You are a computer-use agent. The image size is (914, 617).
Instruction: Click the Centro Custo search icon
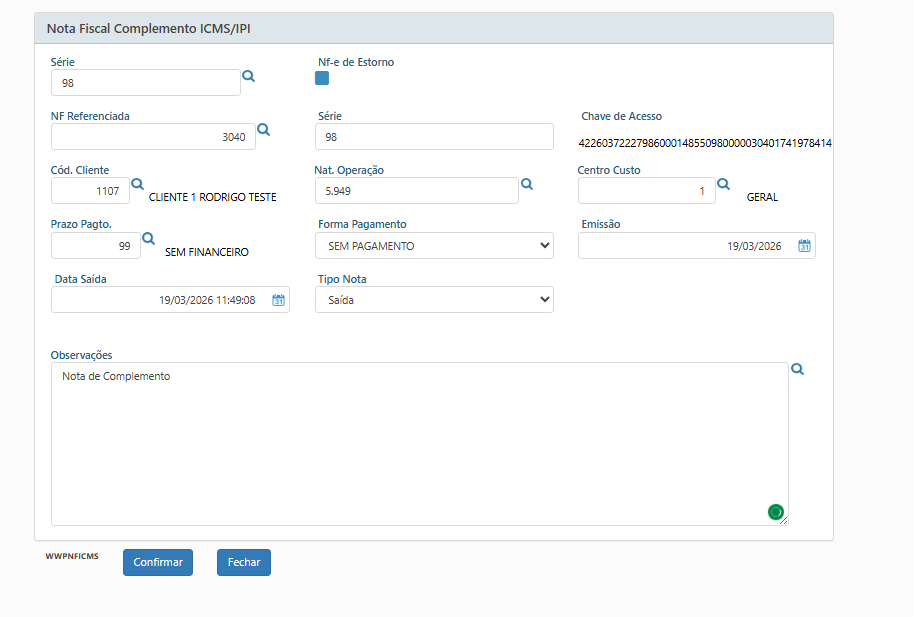pyautogui.click(x=724, y=184)
